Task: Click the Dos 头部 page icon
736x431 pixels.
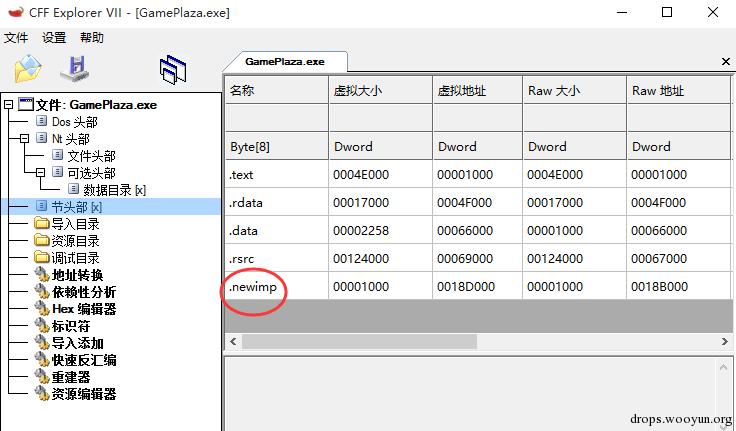Action: tap(41, 121)
